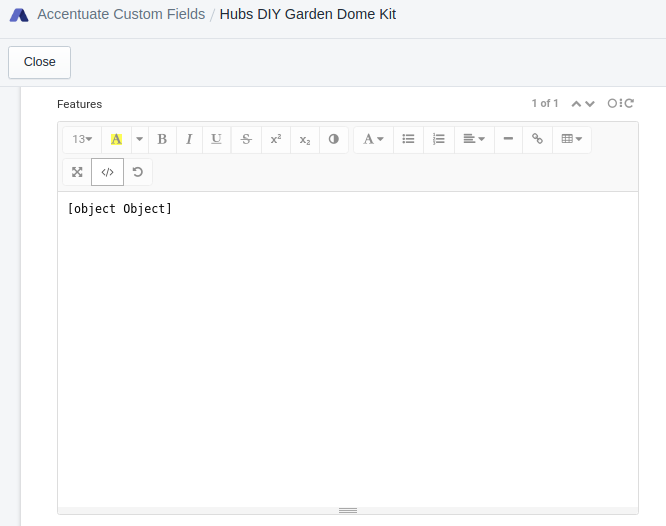Click the undo arrow icon
666x526 pixels.
[138, 172]
